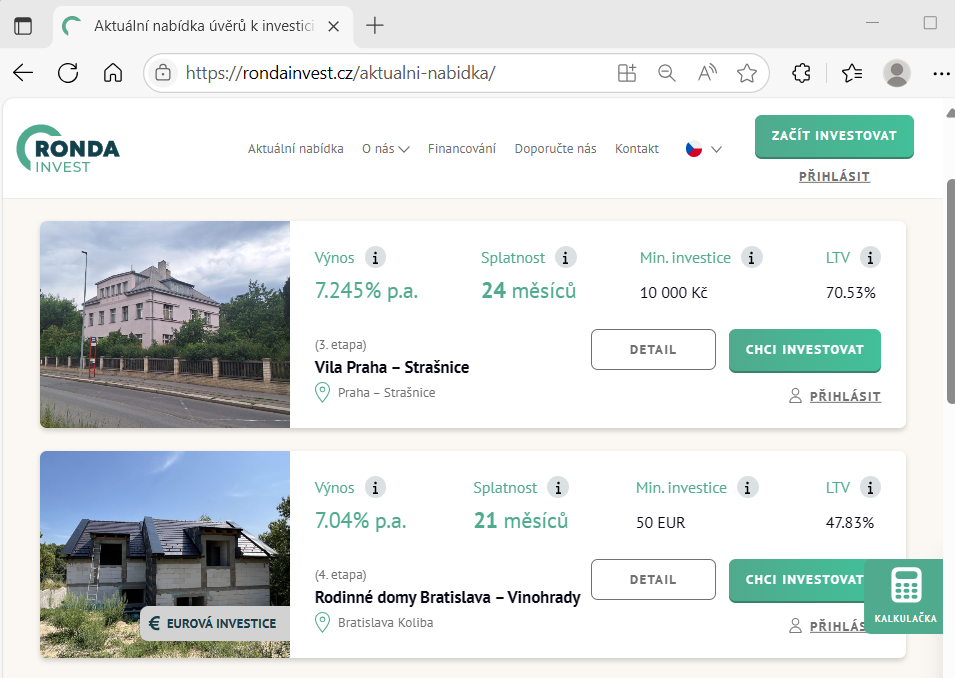Open the Kalkulačka calculator widget
955x678 pixels.
(905, 596)
